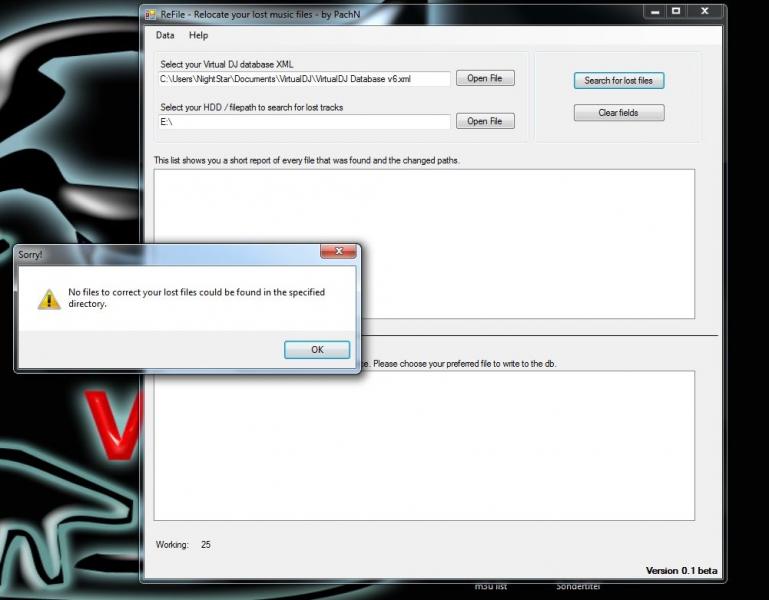Open the Help menu
769x600 pixels.
199,35
